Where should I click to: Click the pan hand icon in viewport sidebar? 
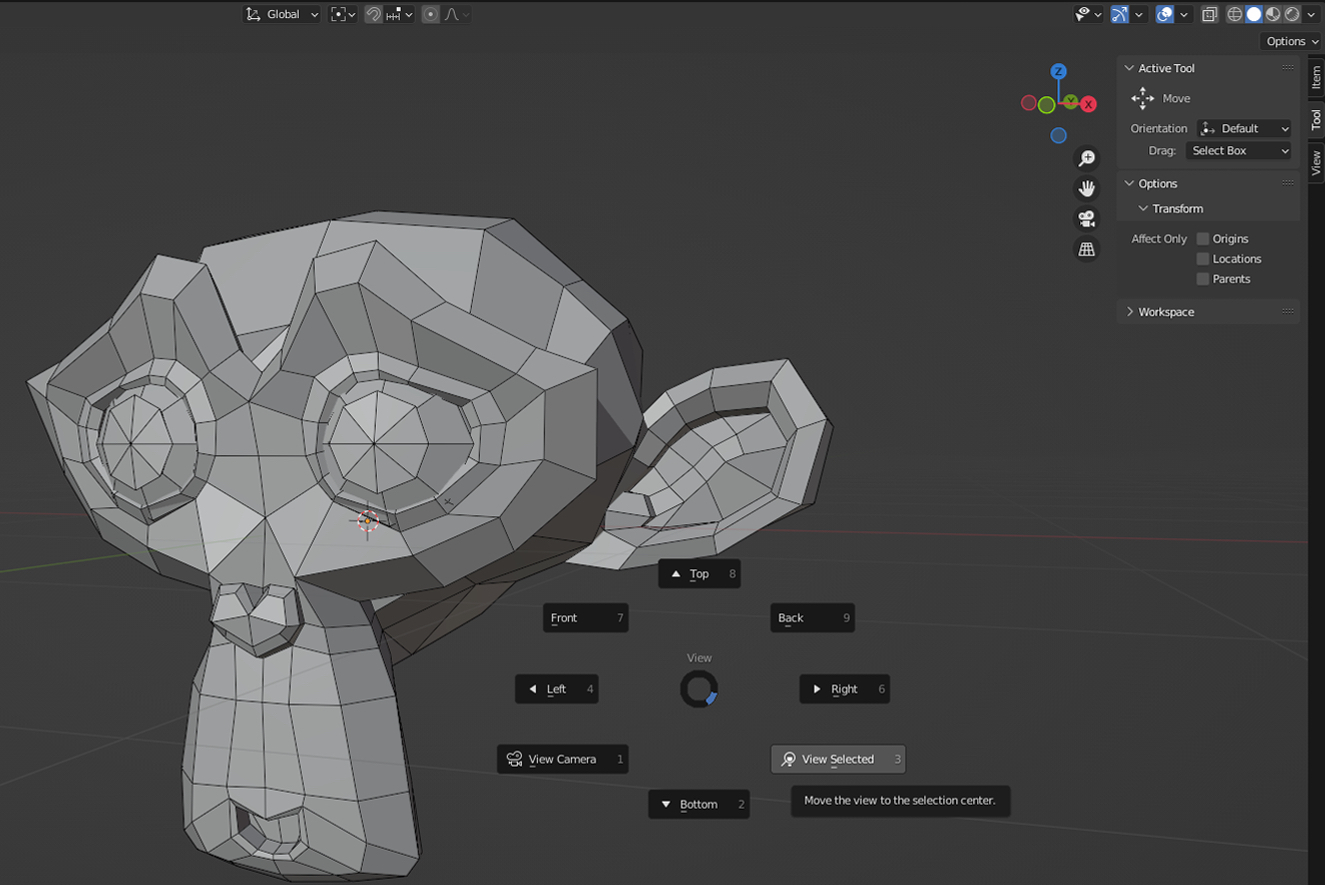(1086, 188)
